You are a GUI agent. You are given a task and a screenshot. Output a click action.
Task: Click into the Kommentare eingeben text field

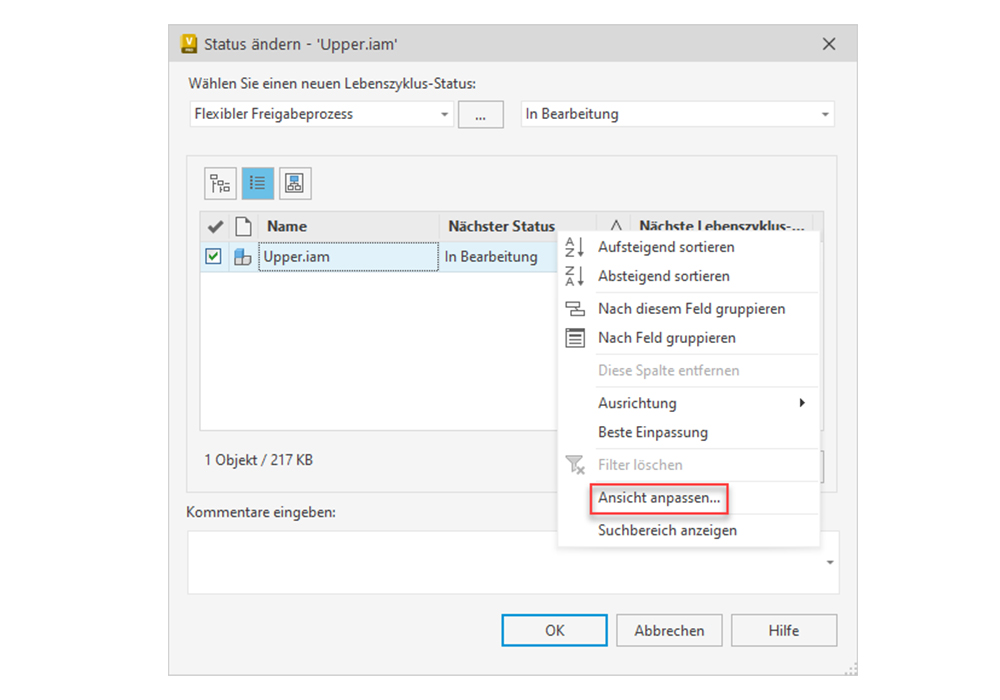pos(505,562)
